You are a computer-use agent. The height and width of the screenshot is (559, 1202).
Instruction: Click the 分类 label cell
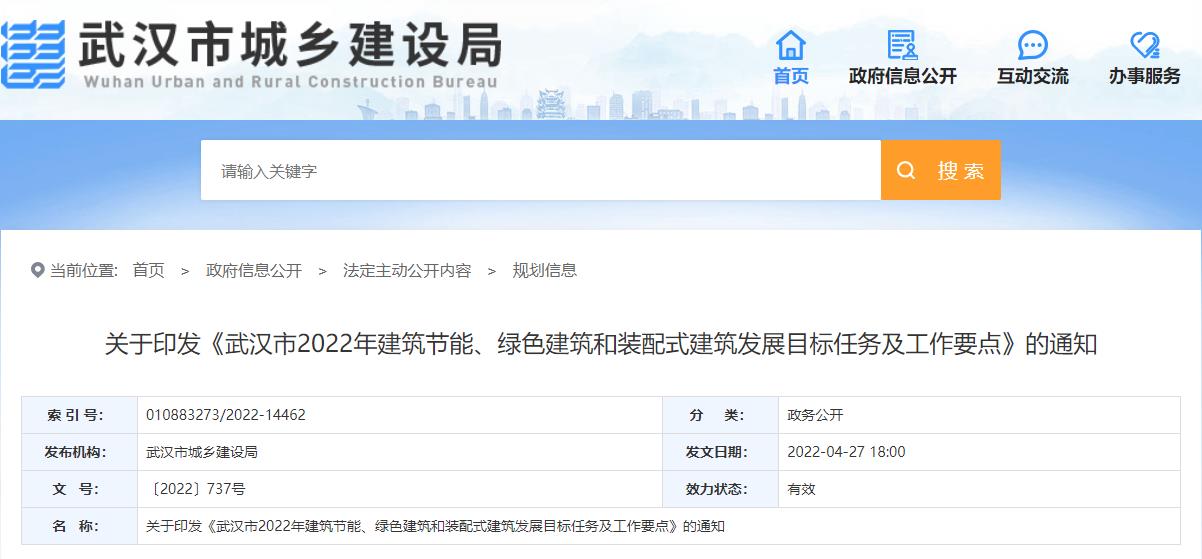[x=720, y=415]
